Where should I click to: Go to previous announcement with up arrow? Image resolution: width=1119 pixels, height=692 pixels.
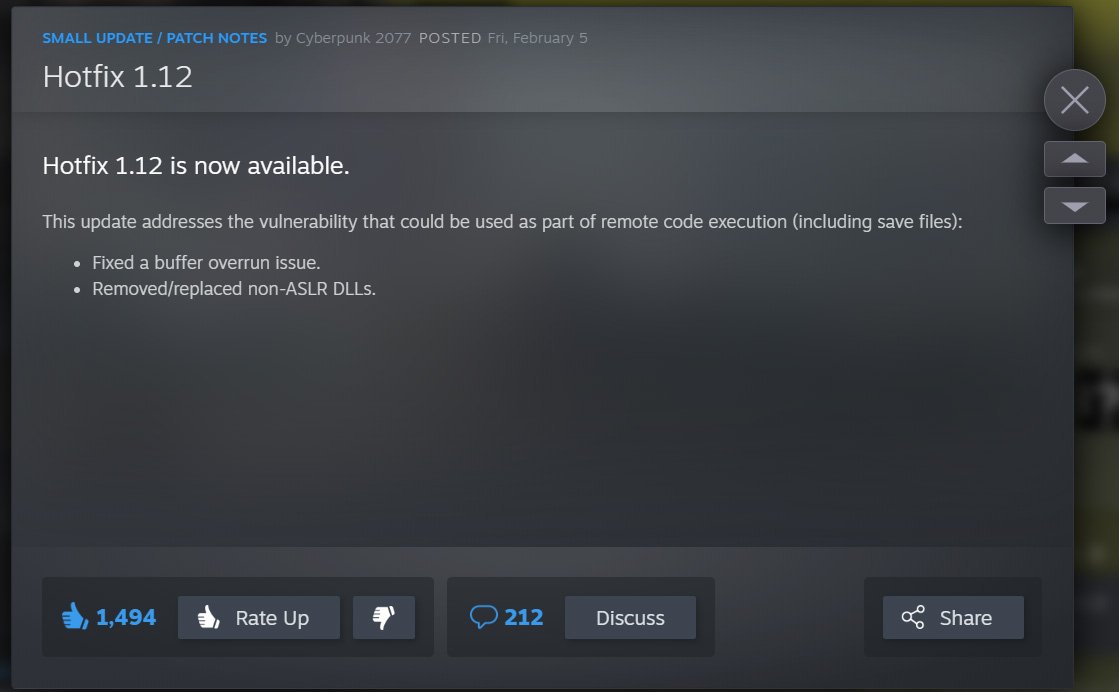[1074, 158]
